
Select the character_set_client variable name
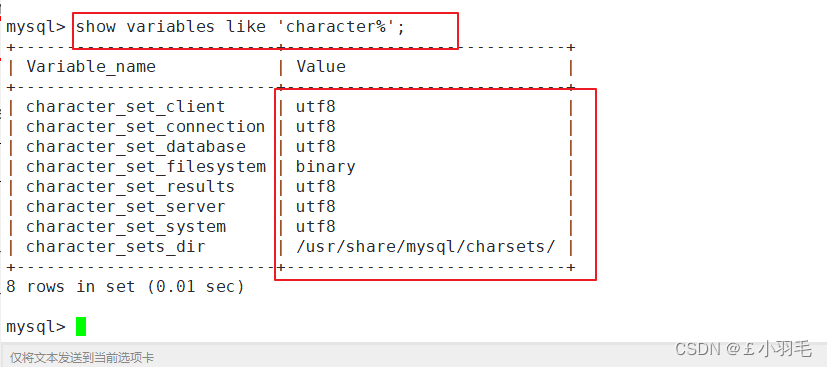[x=126, y=107]
